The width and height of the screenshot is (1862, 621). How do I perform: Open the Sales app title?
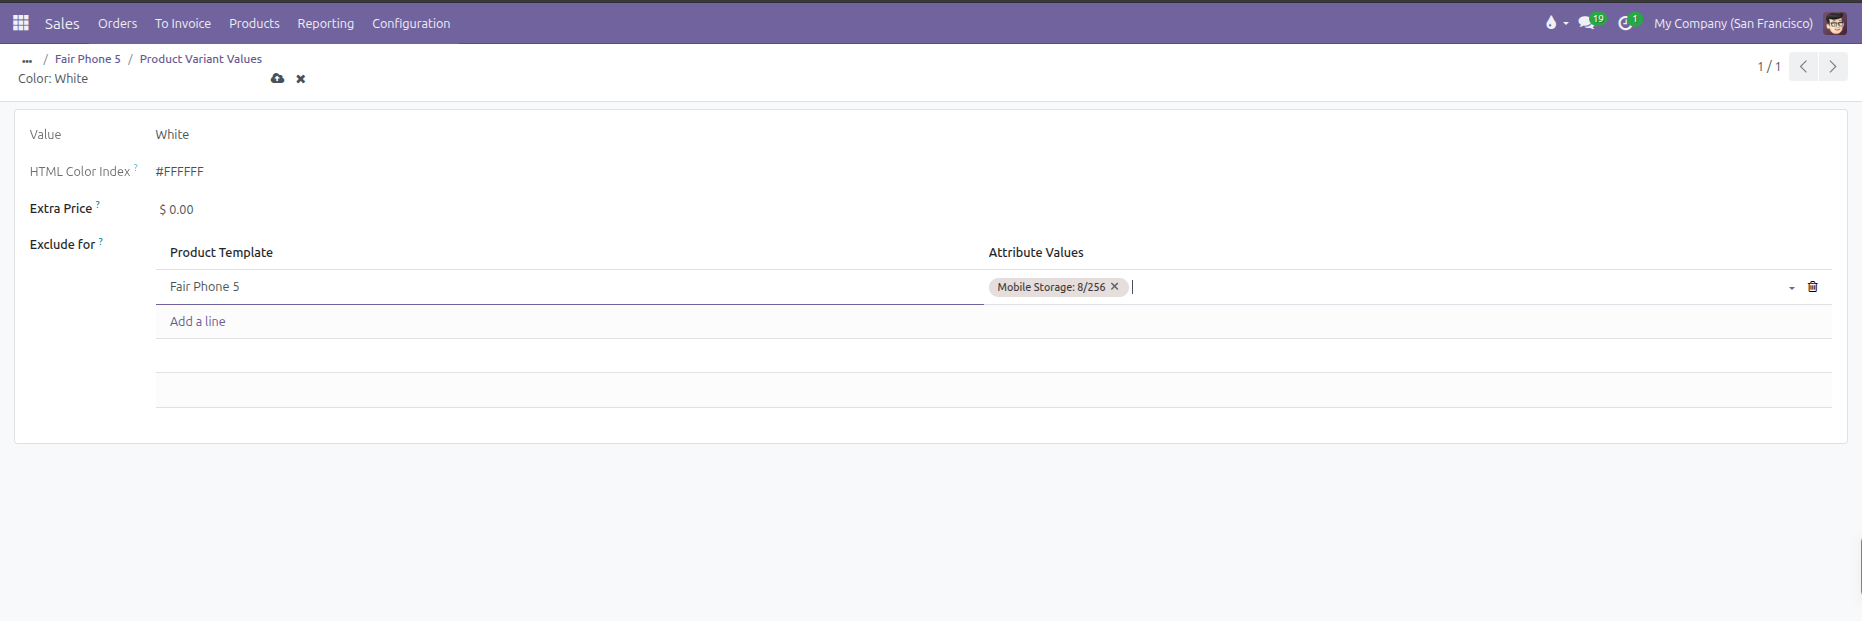pyautogui.click(x=62, y=23)
